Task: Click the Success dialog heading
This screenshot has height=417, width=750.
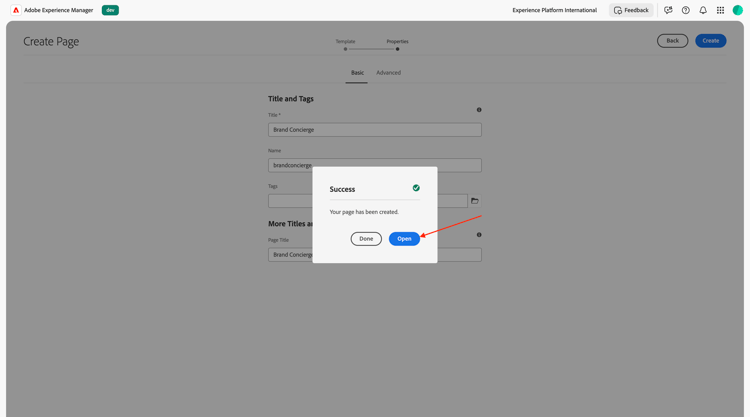Action: coord(342,189)
